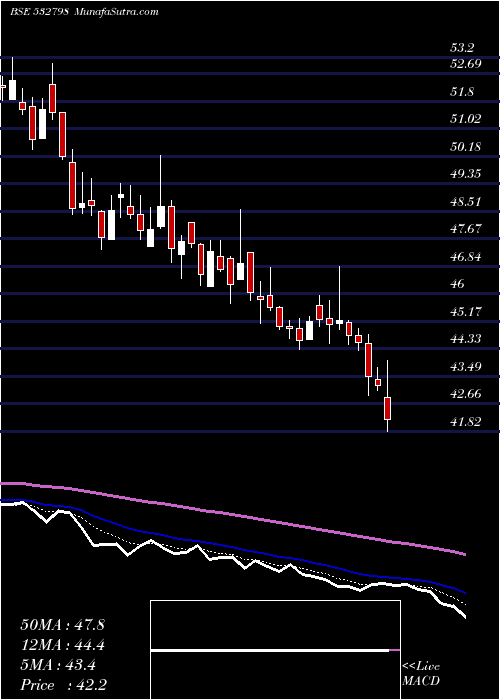The width and height of the screenshot is (500, 700).
Task: Click the 'BSE 532798' stock code text
Action: coord(39,12)
